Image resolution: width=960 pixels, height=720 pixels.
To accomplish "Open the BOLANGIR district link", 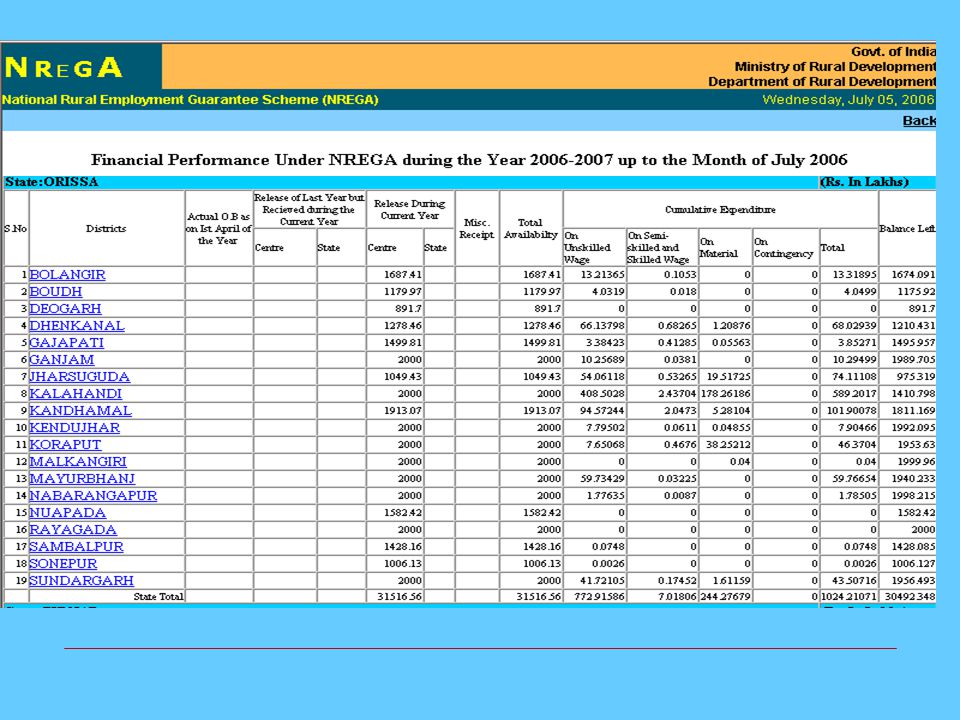I will (67, 274).
